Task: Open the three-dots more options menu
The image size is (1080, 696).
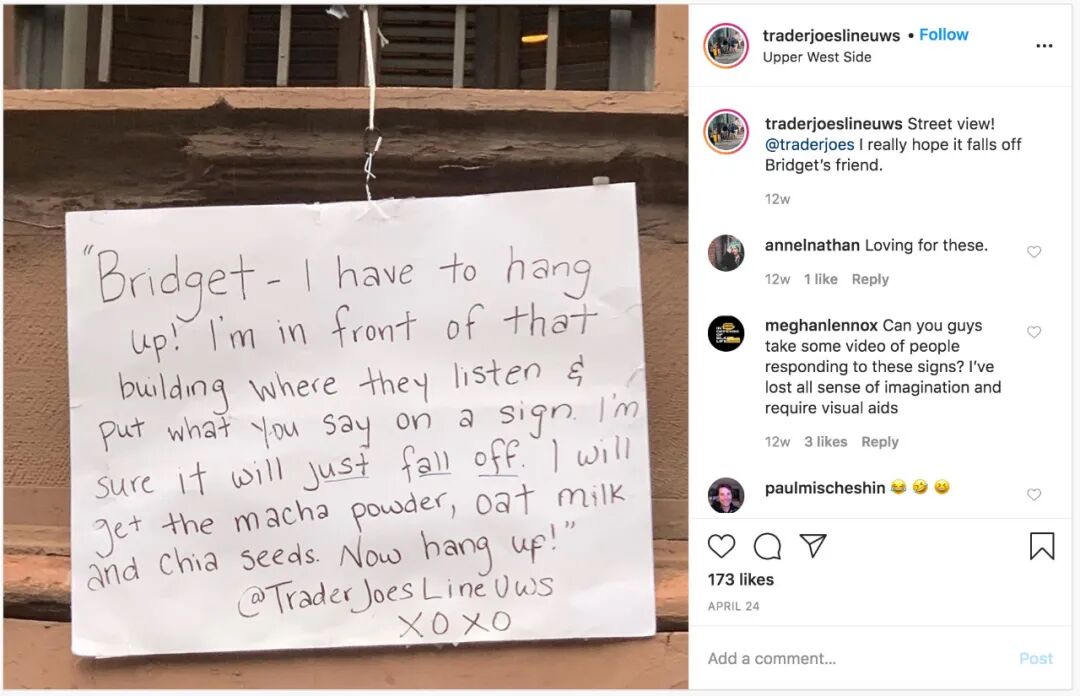Action: click(1044, 46)
